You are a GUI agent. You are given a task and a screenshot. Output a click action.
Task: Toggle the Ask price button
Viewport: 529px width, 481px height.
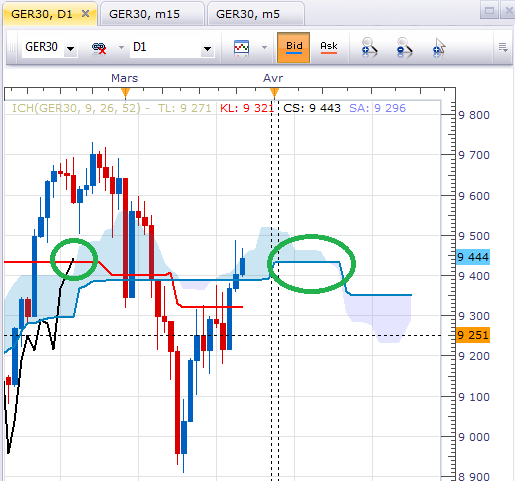coord(329,48)
